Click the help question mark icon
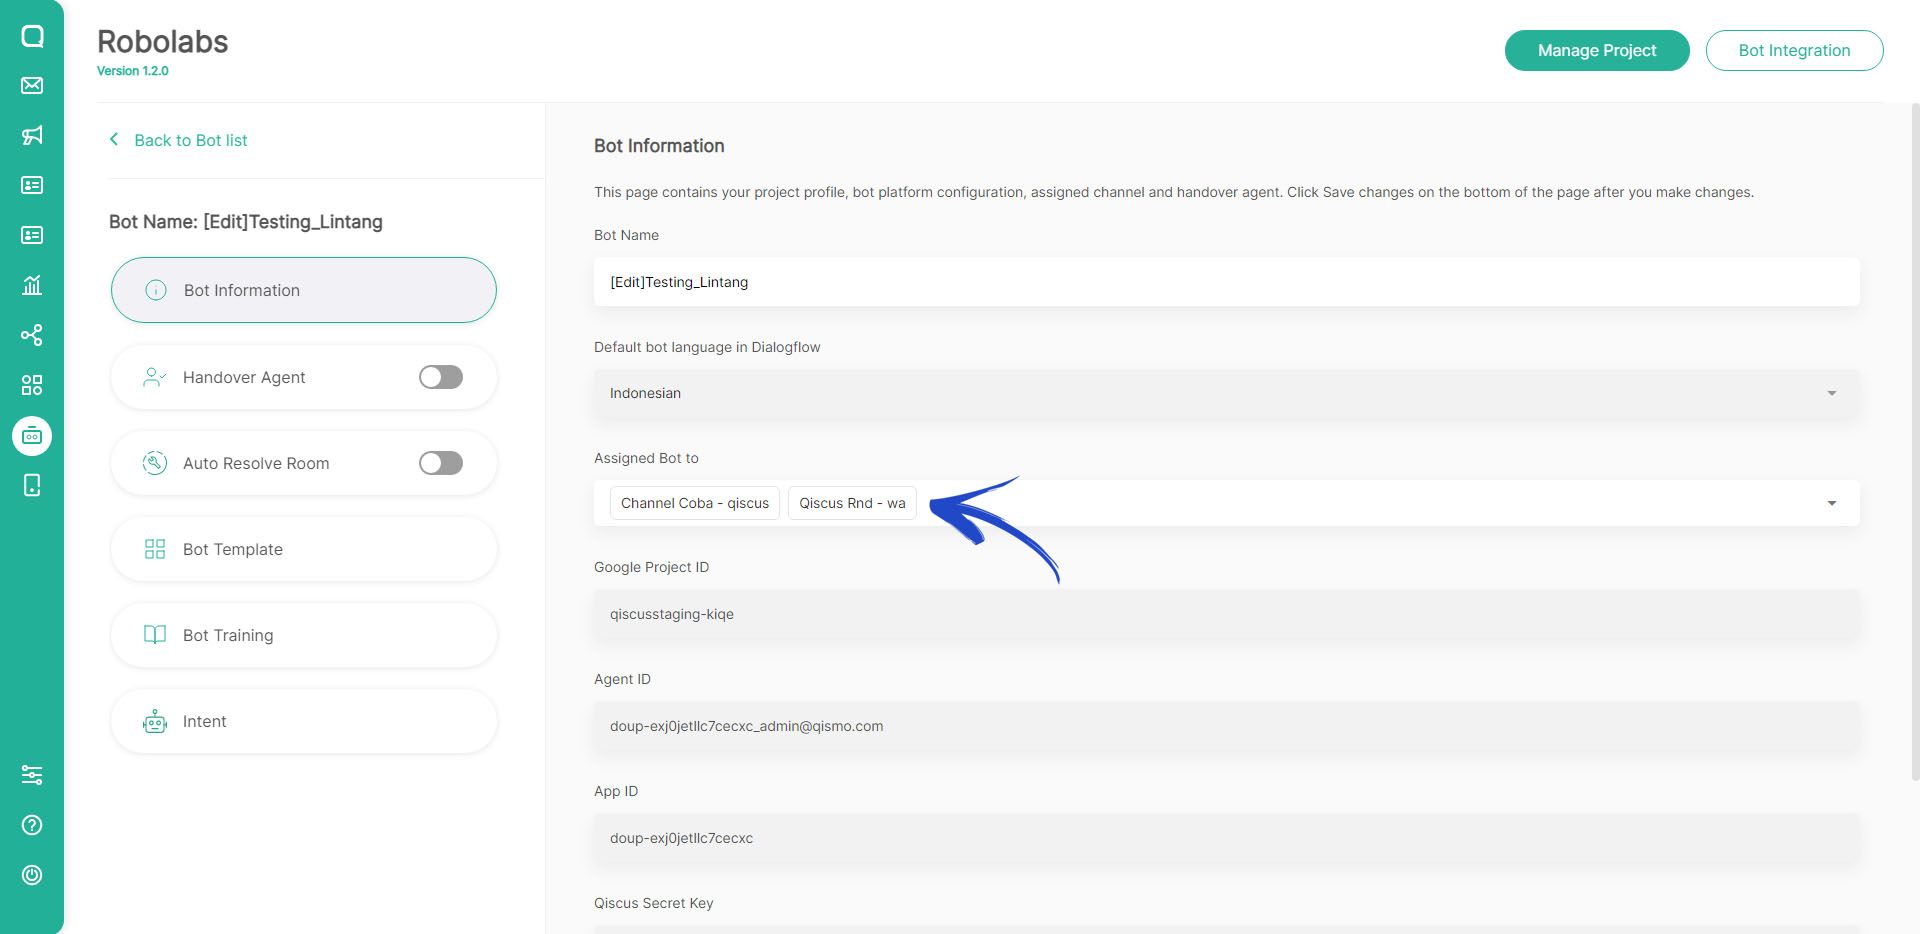Image resolution: width=1920 pixels, height=934 pixels. pos(32,825)
